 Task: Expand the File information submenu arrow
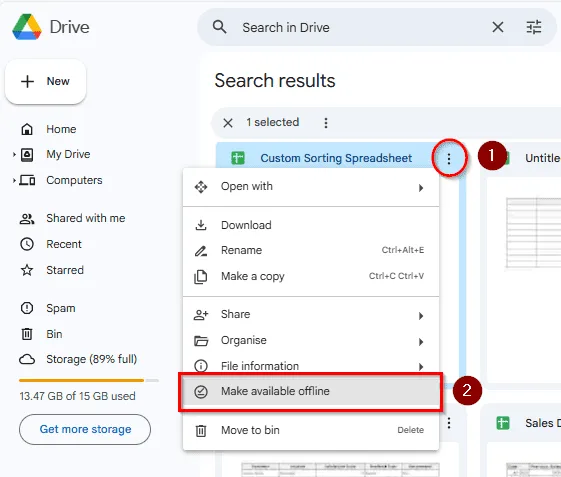[421, 366]
